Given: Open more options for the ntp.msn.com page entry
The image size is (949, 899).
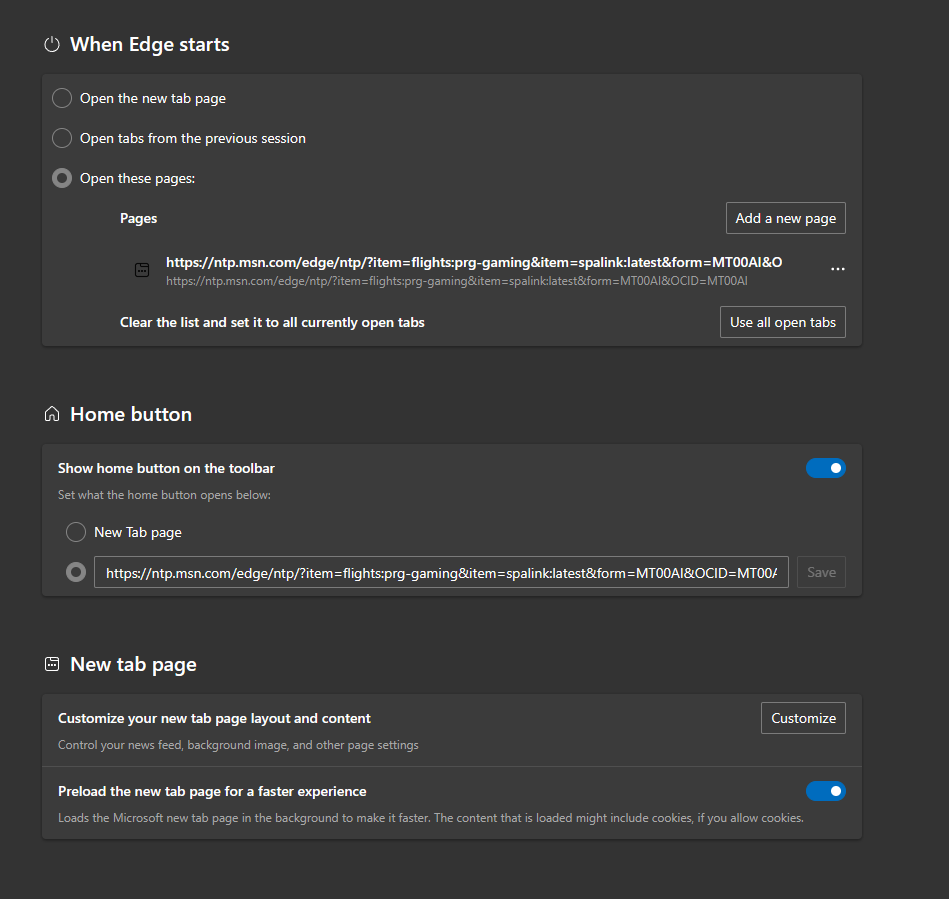Looking at the screenshot, I should coord(838,269).
